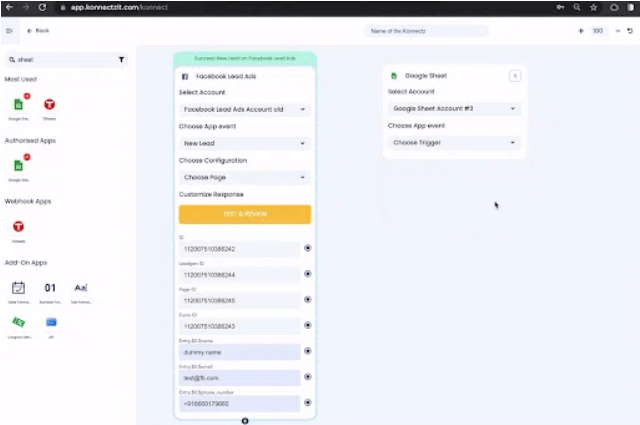
Task: Reload the browser page
Action: [x=42, y=7]
